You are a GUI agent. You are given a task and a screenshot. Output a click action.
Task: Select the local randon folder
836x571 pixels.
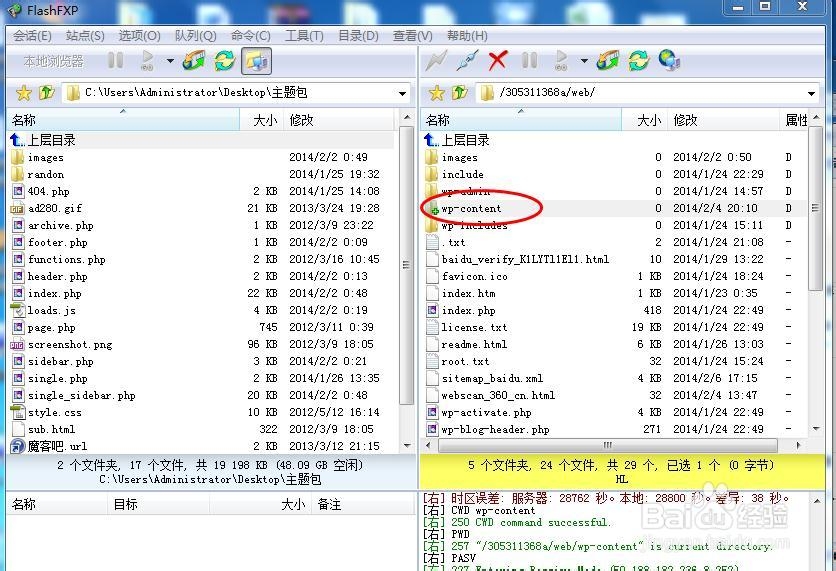[202, 174]
